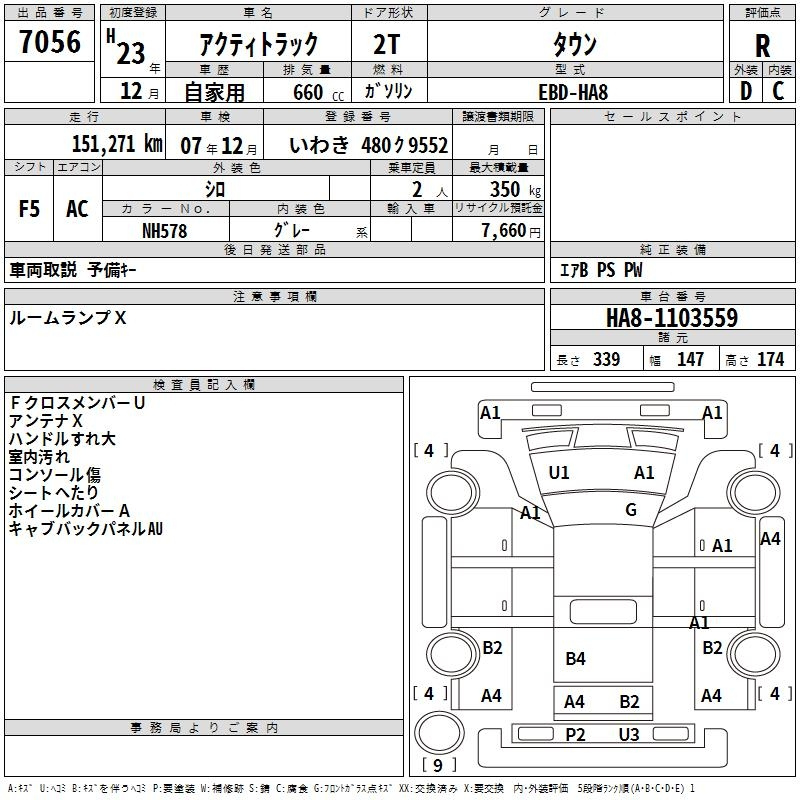This screenshot has width=800, height=800.
Task: Select the mileage value 151,271 km
Action: point(116,144)
